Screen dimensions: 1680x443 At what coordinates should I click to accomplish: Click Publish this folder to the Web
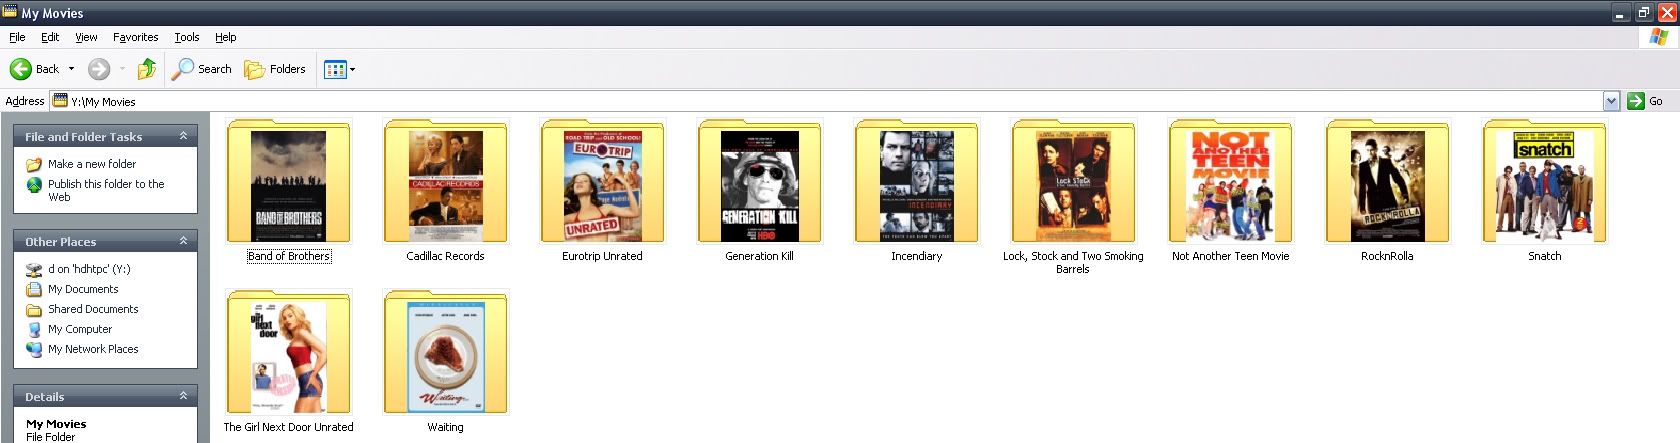pos(106,190)
